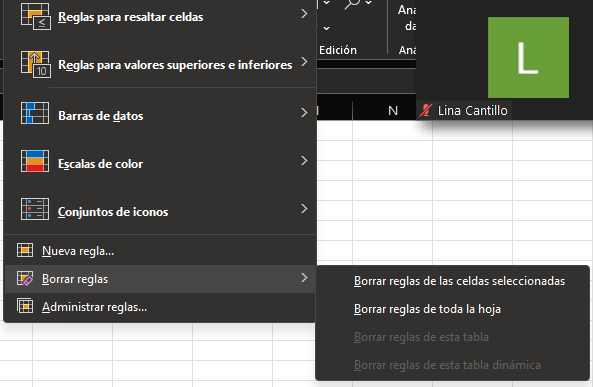Screen dimensions: 593x387
Task: Expand the Barras de datos submenu arrow
Action: (x=304, y=113)
